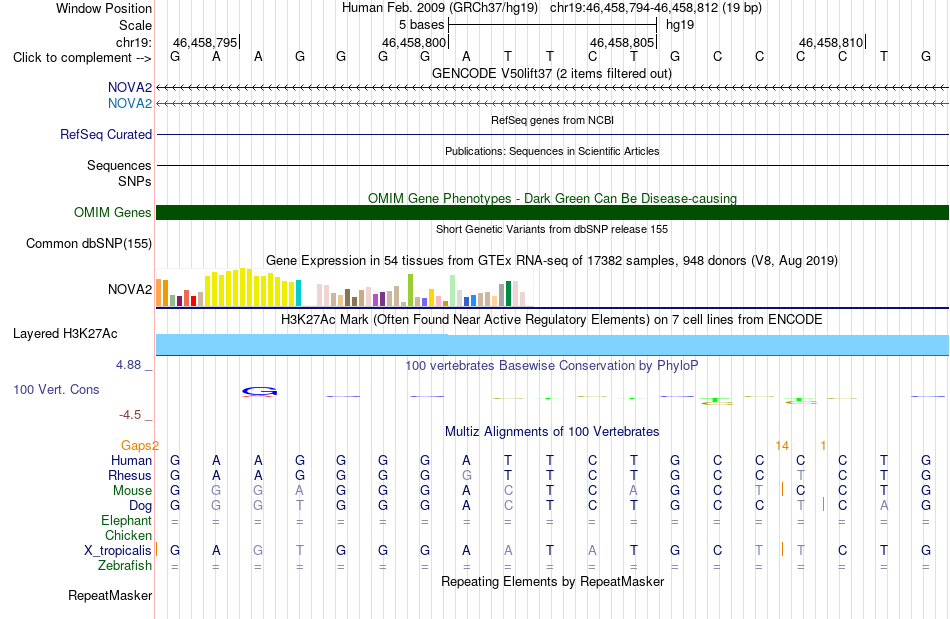Click the 'RefSeq genes from NCBI' title
The height and width of the screenshot is (619, 950).
coord(553,121)
